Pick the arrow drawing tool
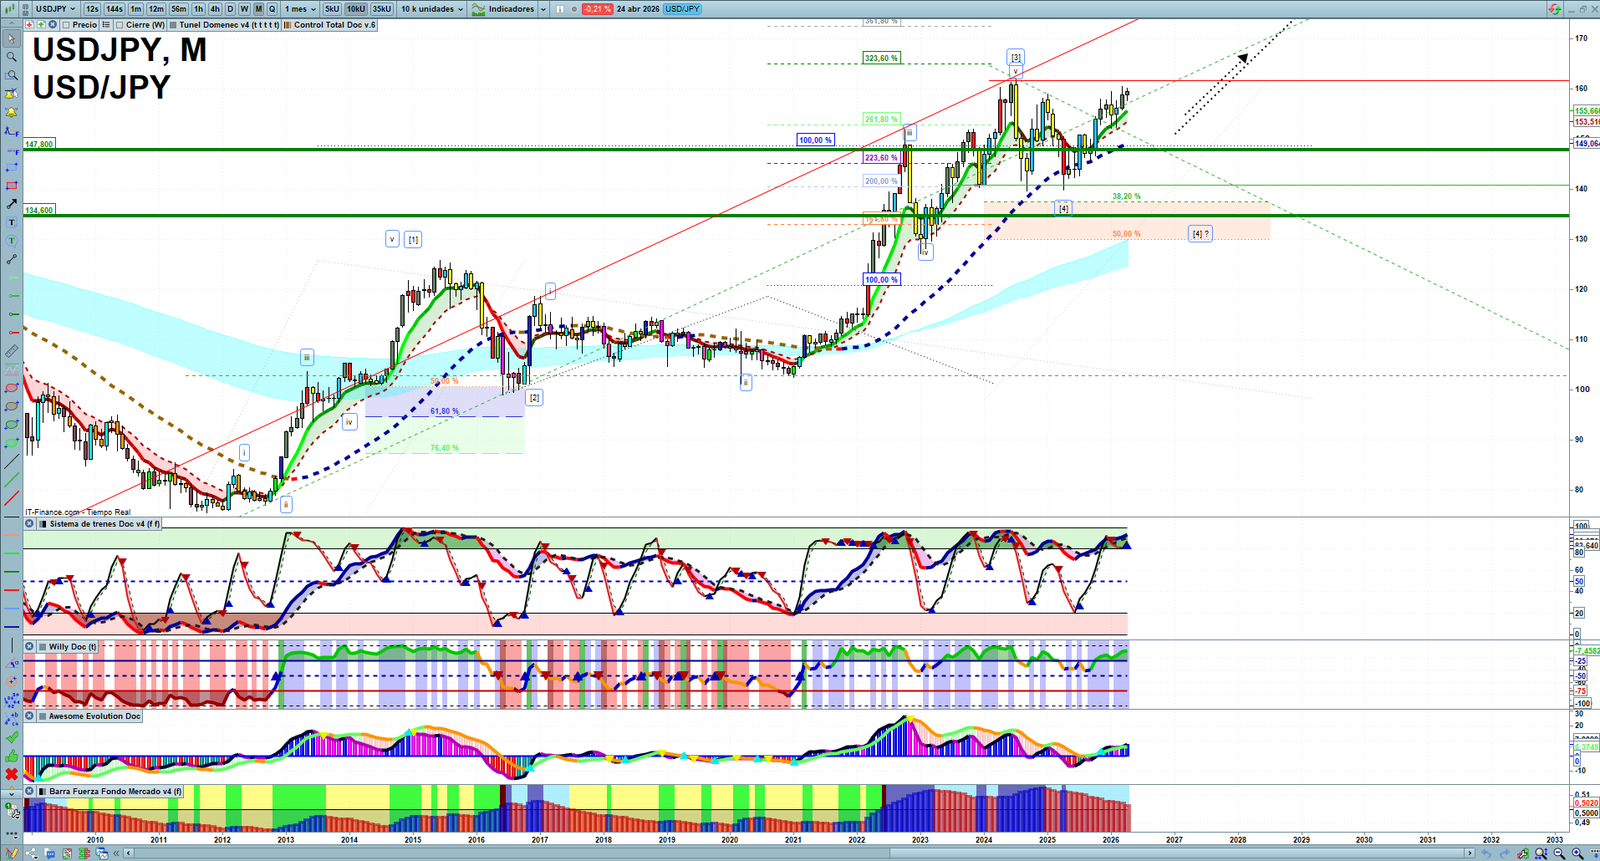Screen dimensions: 1600x861 pyautogui.click(x=12, y=204)
